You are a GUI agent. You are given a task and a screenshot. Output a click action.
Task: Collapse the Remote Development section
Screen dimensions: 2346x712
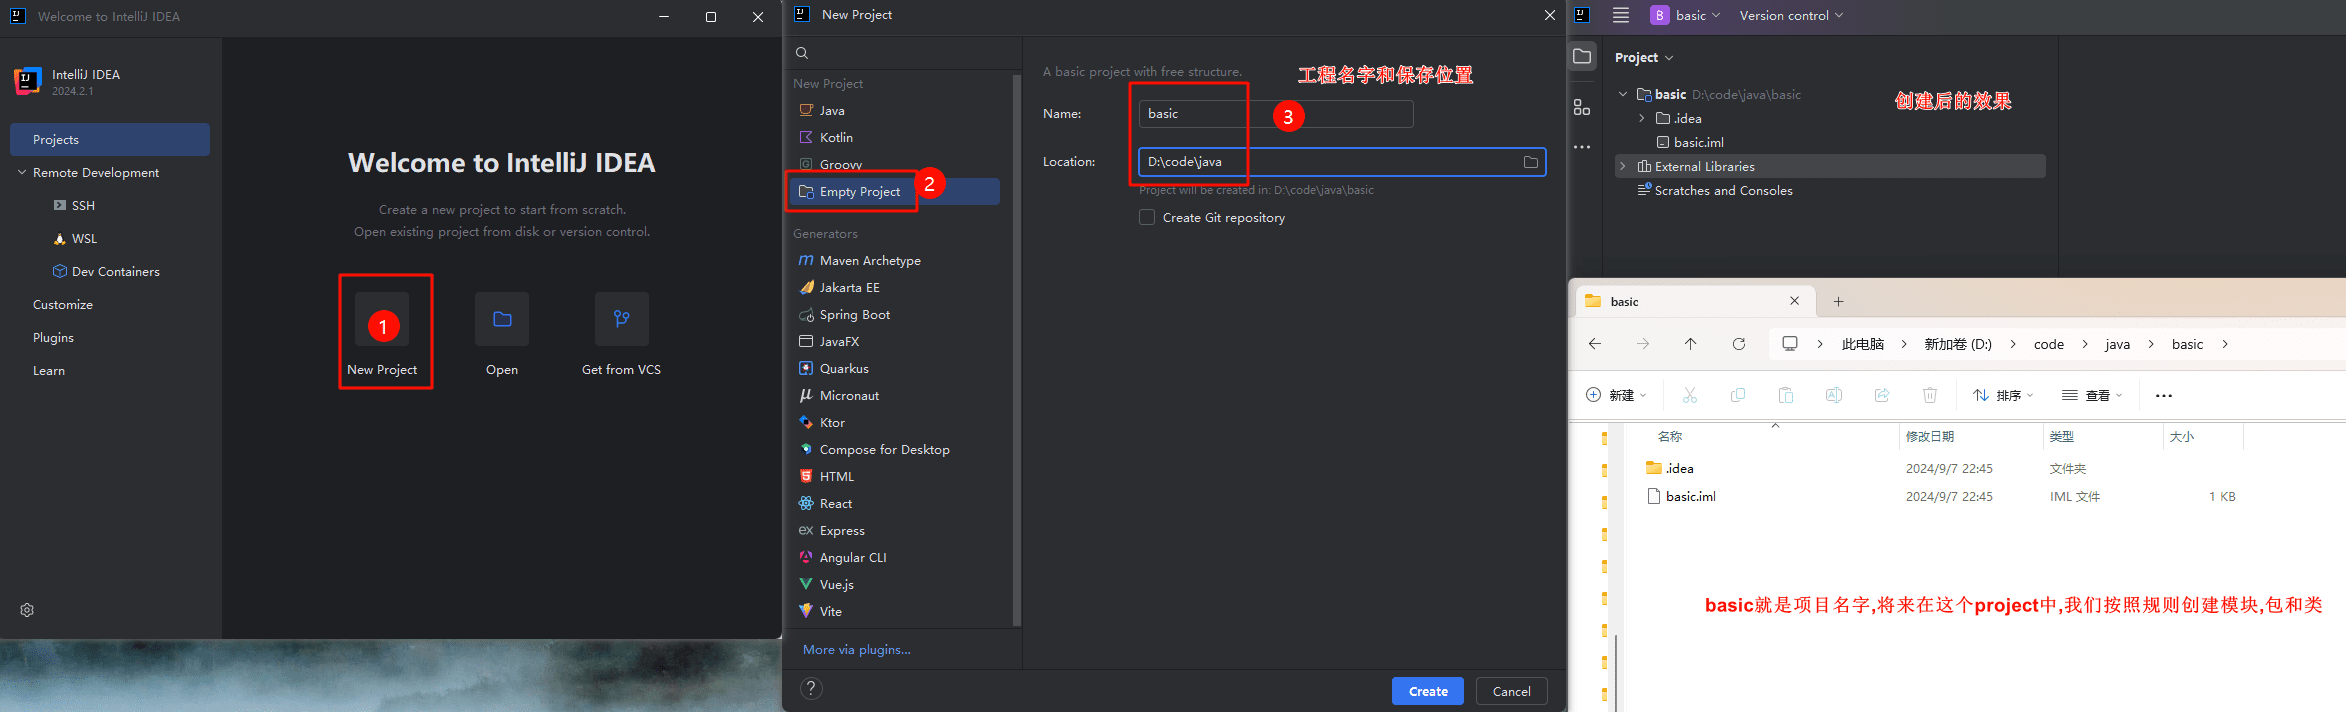[22, 172]
